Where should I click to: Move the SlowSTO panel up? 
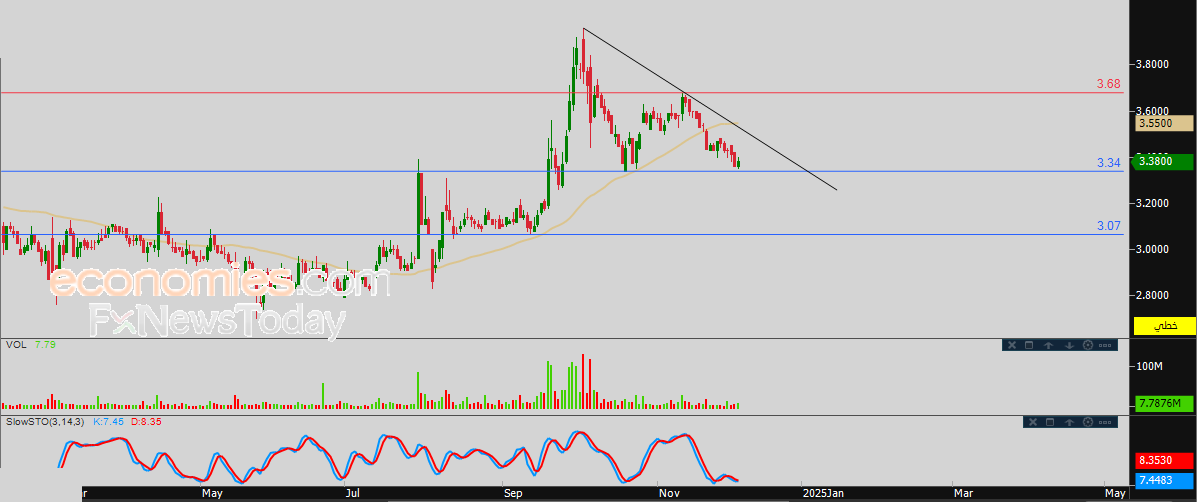[x=1069, y=422]
